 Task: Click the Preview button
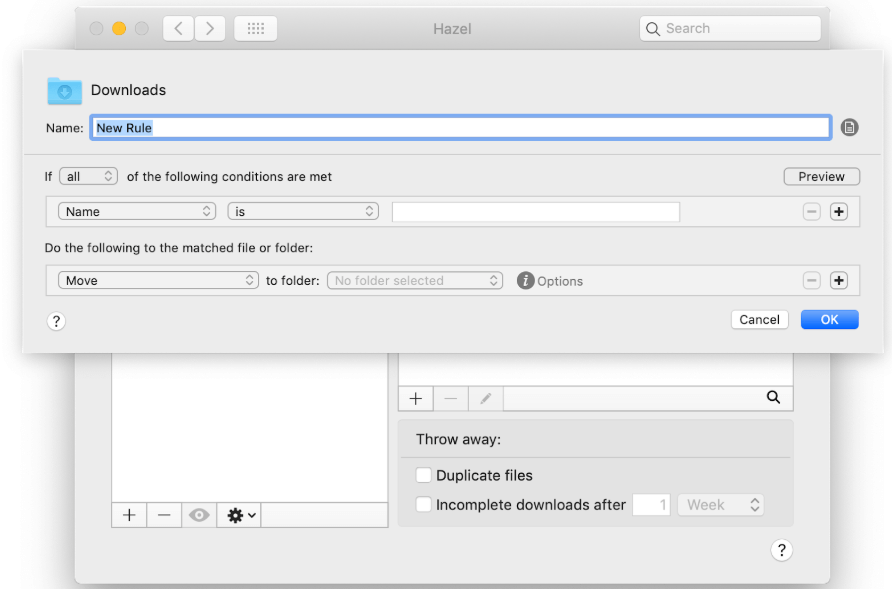(821, 176)
